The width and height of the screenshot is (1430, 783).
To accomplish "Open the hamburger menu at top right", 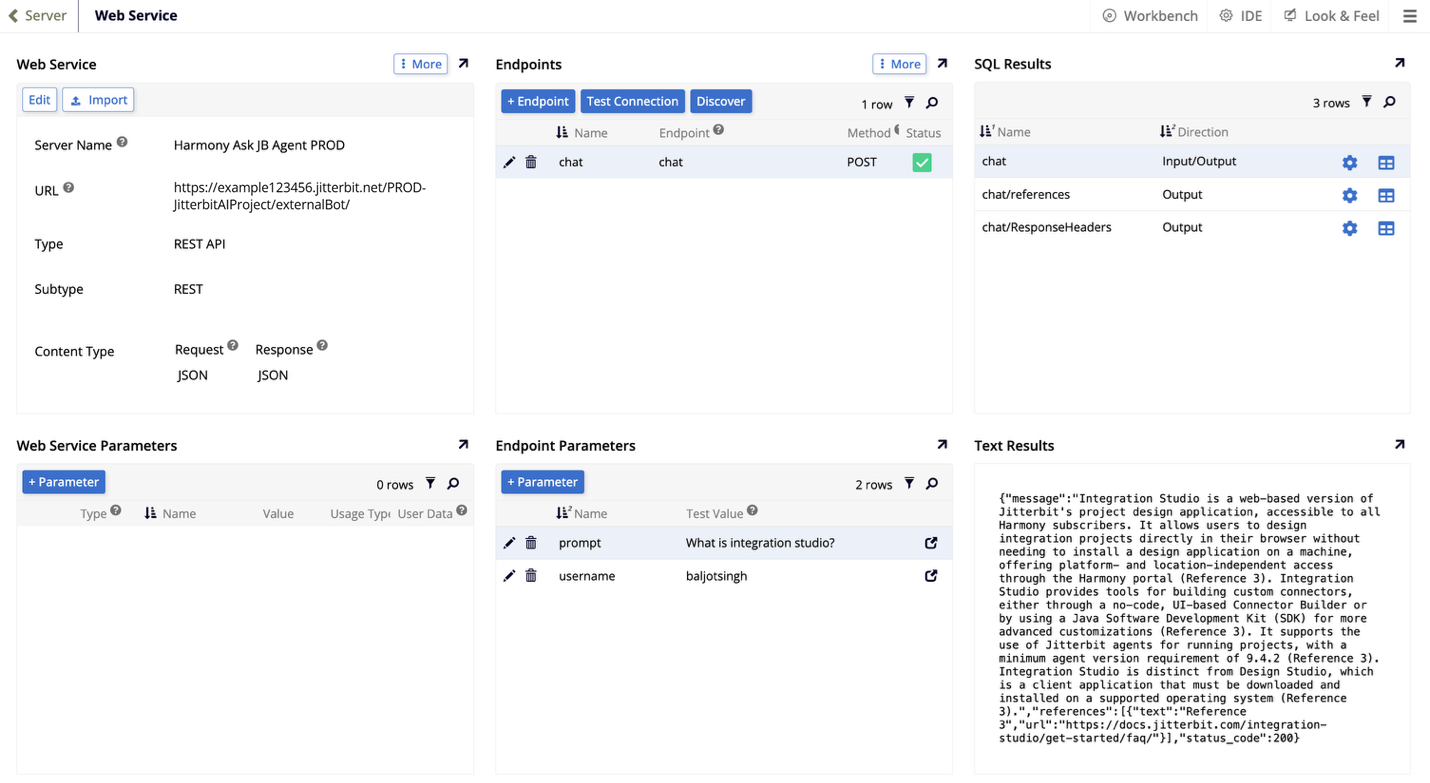I will [1410, 16].
